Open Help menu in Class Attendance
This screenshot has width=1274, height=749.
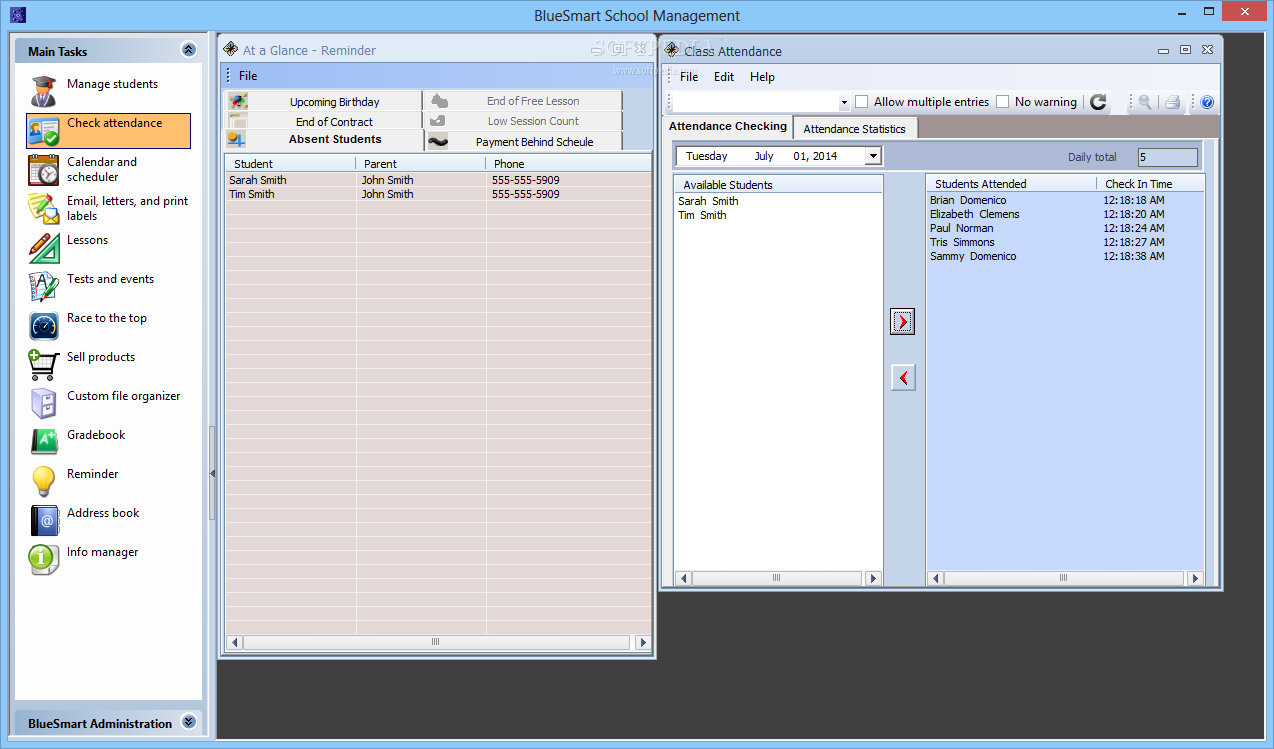pyautogui.click(x=762, y=77)
